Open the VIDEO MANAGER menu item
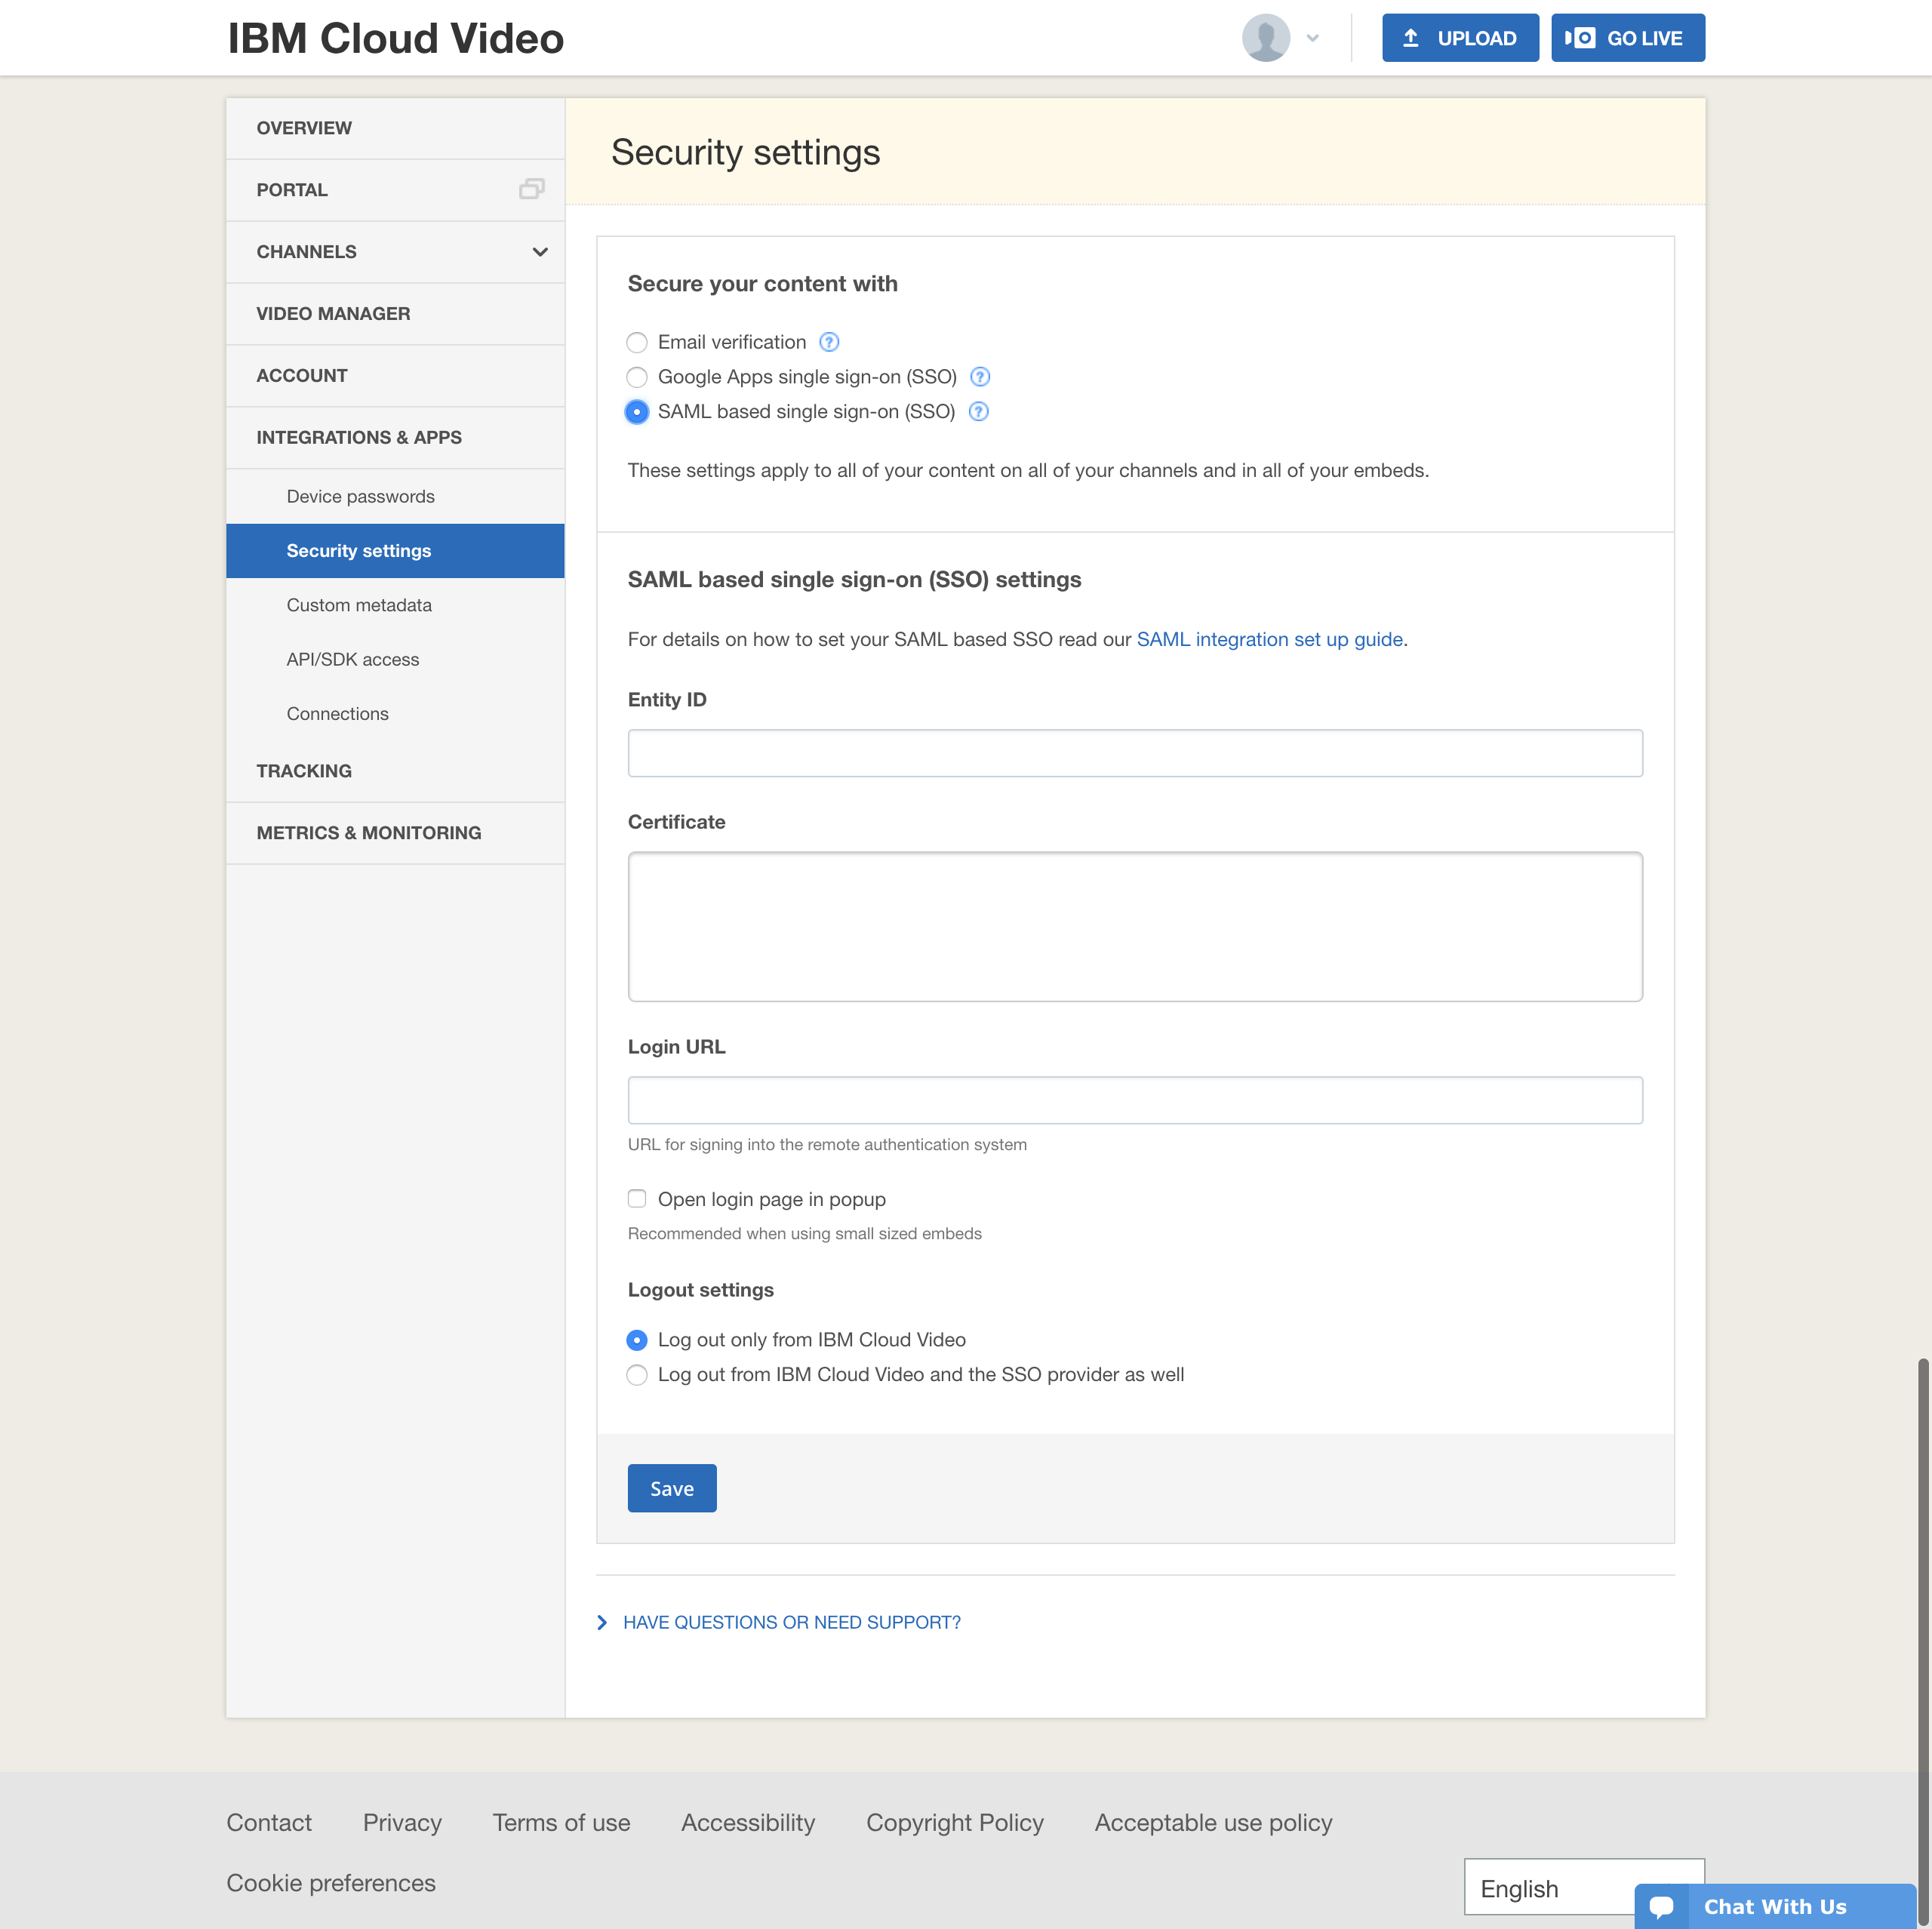Viewport: 1932px width, 1929px height. [x=395, y=314]
